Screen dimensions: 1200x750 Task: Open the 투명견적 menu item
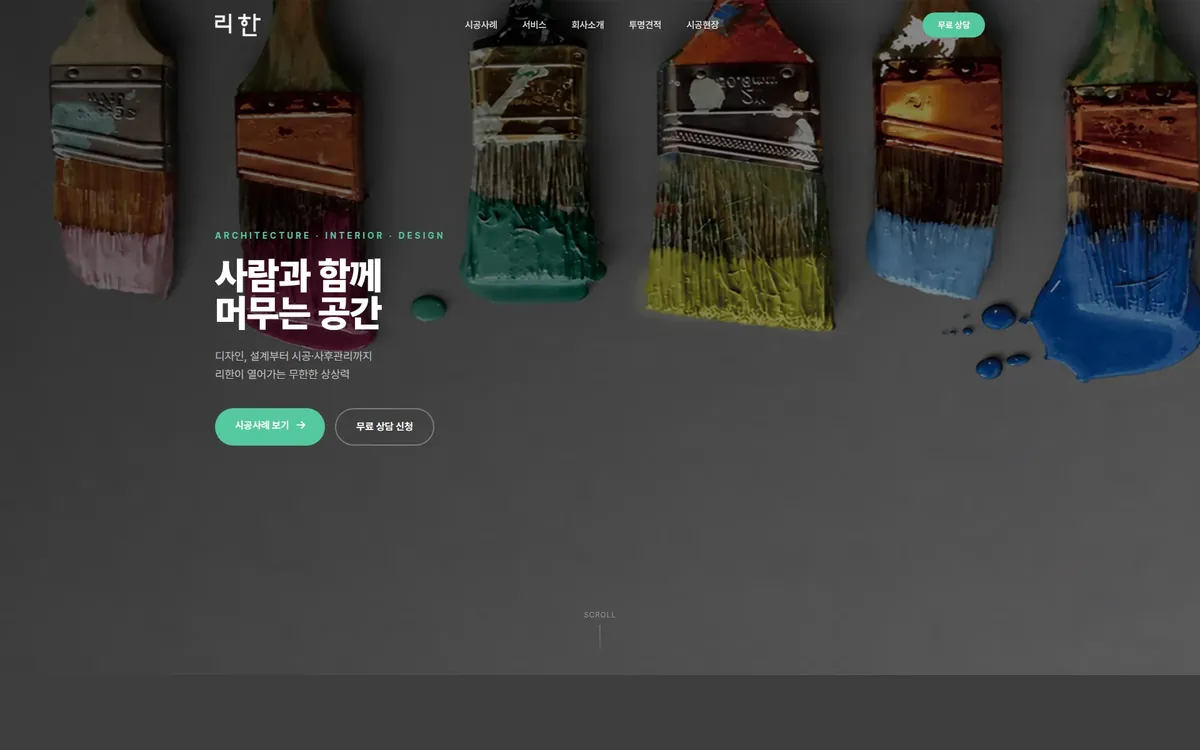pyautogui.click(x=645, y=25)
